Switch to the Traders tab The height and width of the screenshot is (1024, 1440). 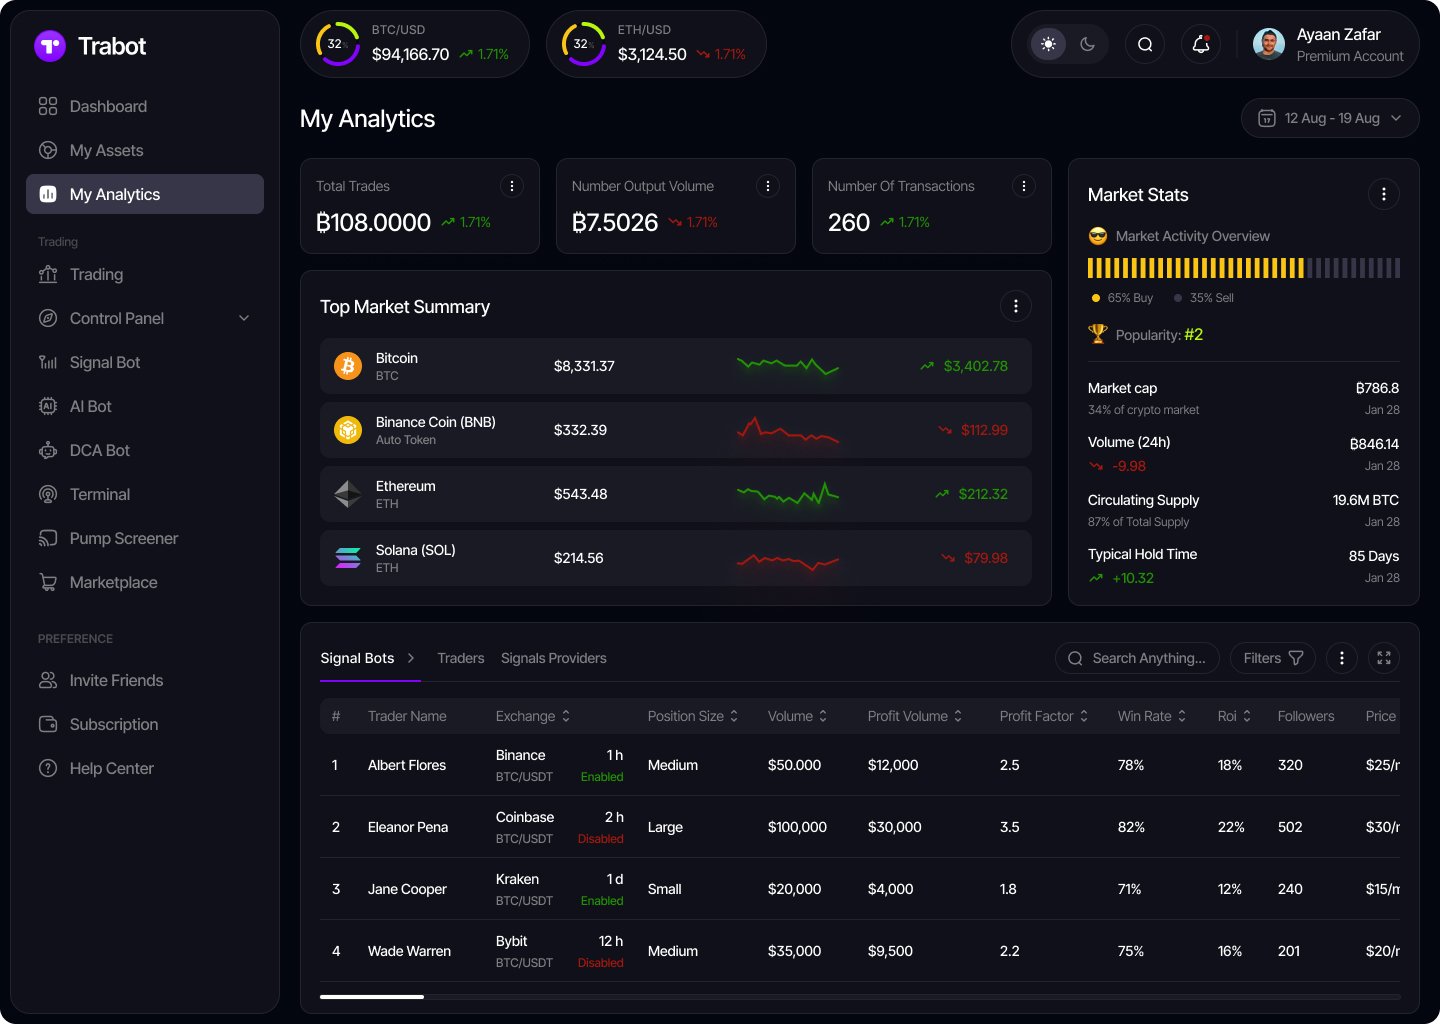(460, 658)
